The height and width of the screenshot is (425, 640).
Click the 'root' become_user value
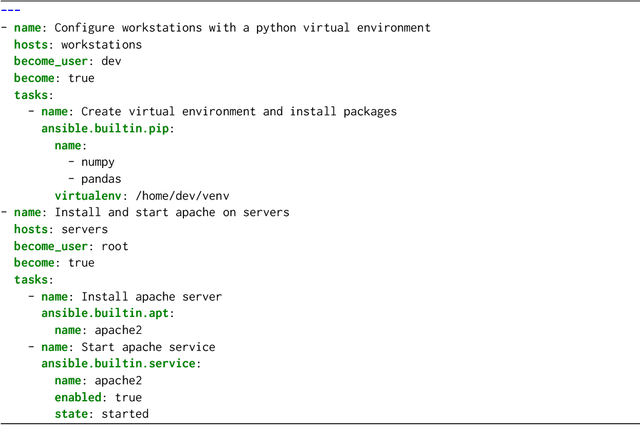[115, 246]
